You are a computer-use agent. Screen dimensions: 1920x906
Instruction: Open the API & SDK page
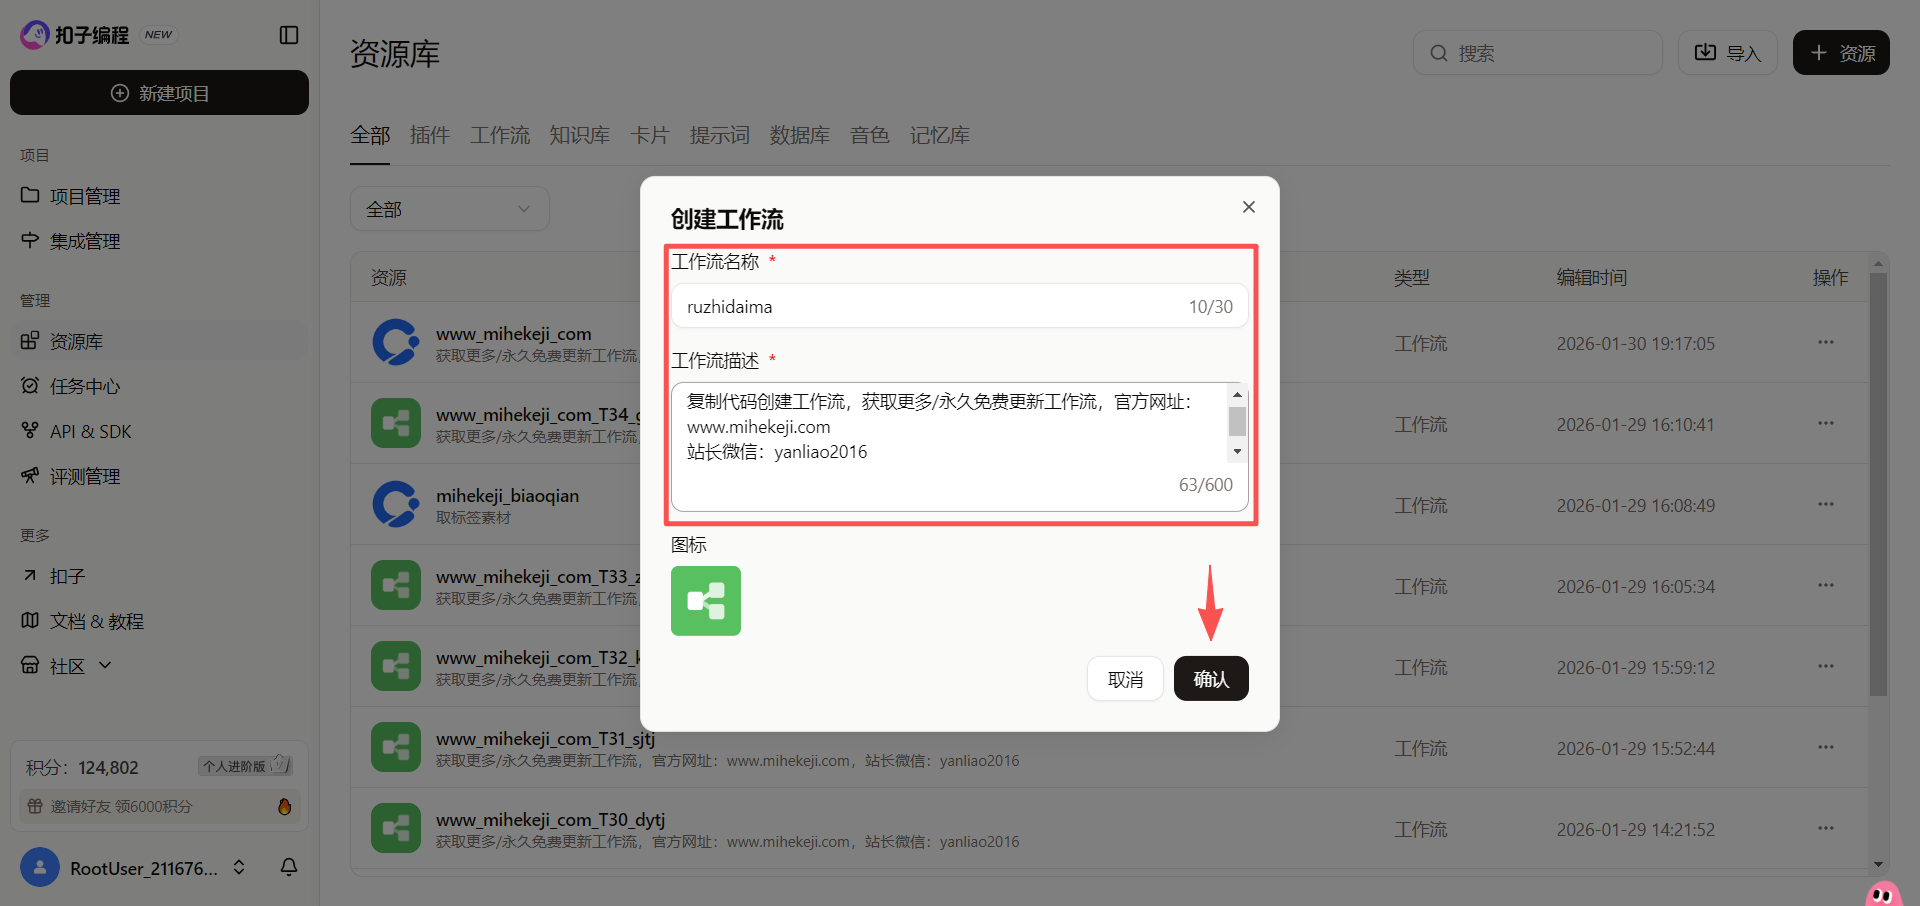[x=89, y=431]
